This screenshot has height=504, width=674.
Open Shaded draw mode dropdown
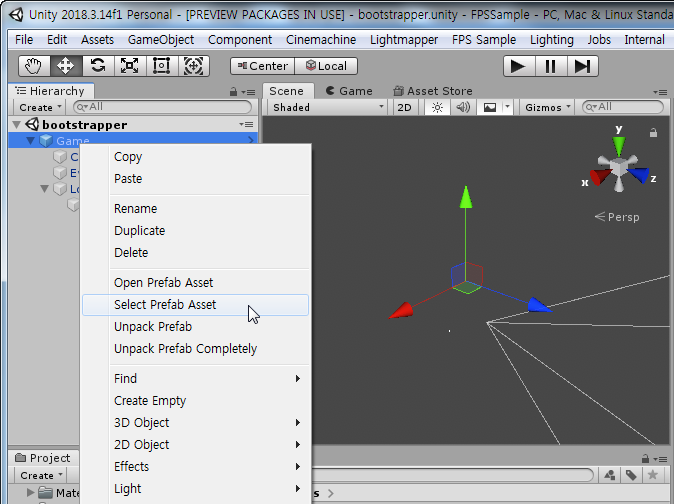point(328,107)
